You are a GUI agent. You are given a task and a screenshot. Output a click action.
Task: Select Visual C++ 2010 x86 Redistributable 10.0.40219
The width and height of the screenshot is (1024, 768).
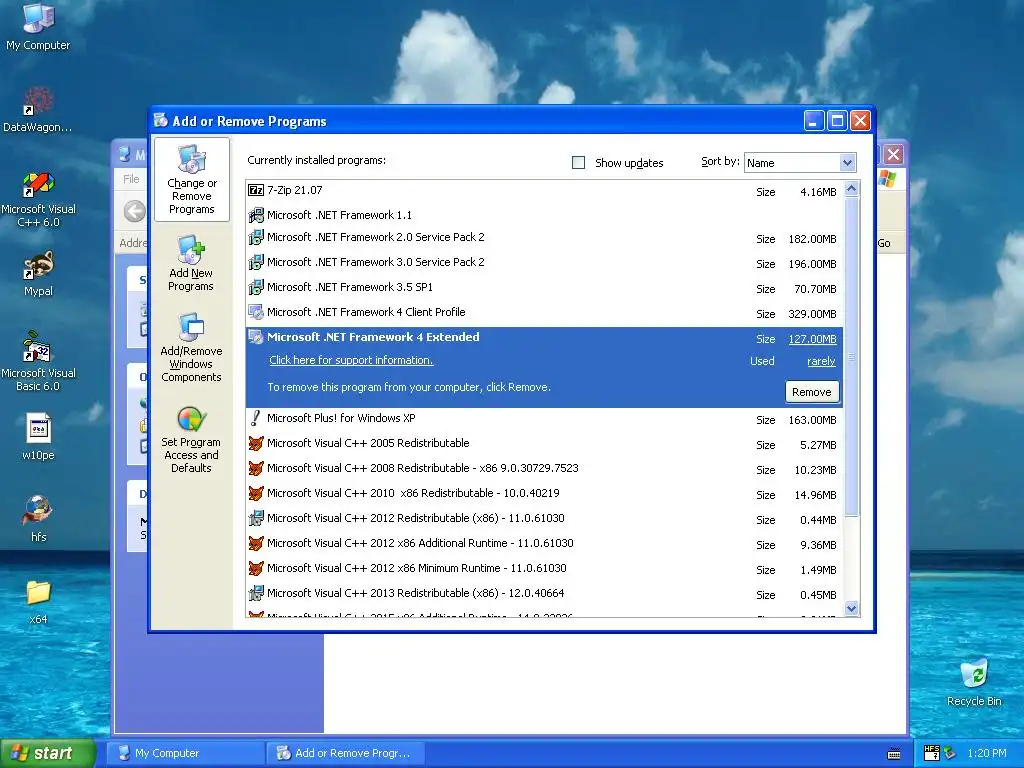(544, 494)
